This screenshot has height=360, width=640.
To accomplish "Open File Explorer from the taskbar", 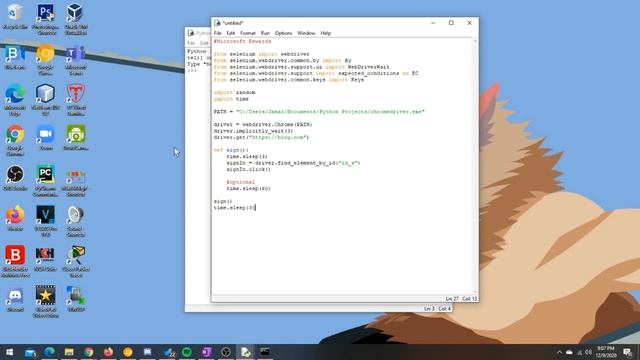I will (x=69, y=351).
